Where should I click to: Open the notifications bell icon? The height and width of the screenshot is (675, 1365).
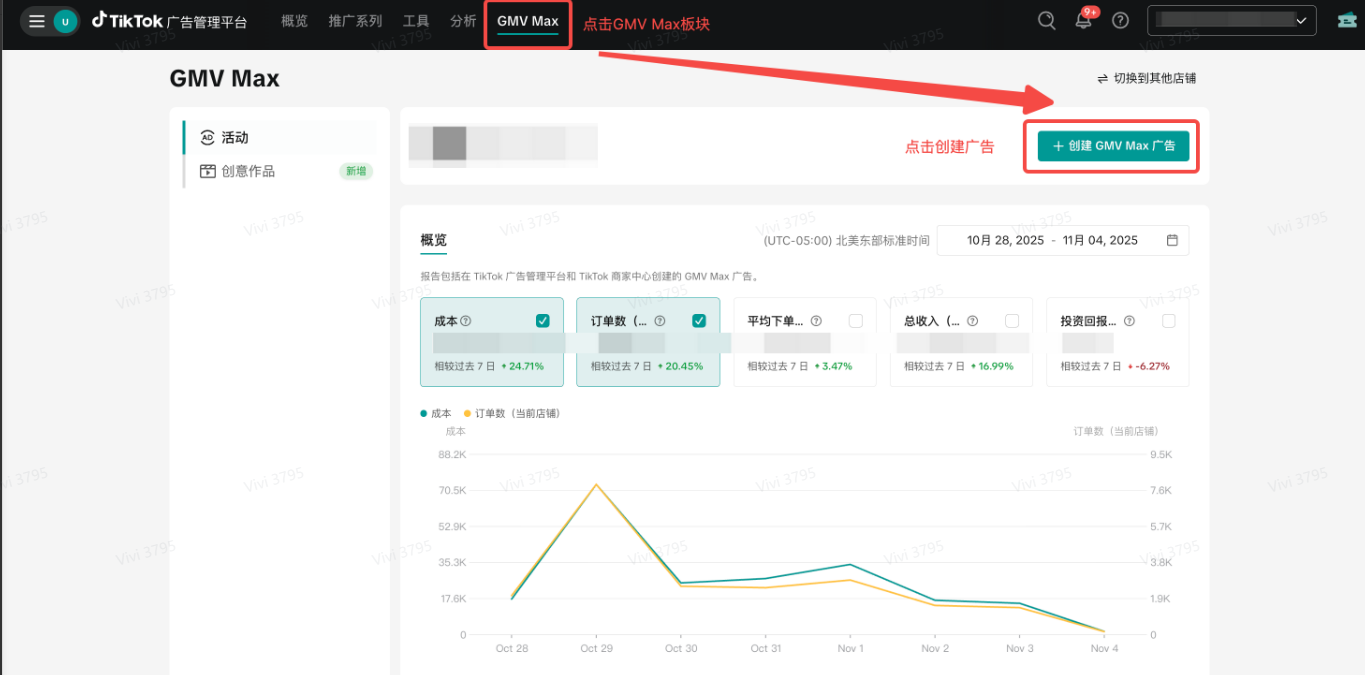pyautogui.click(x=1083, y=19)
